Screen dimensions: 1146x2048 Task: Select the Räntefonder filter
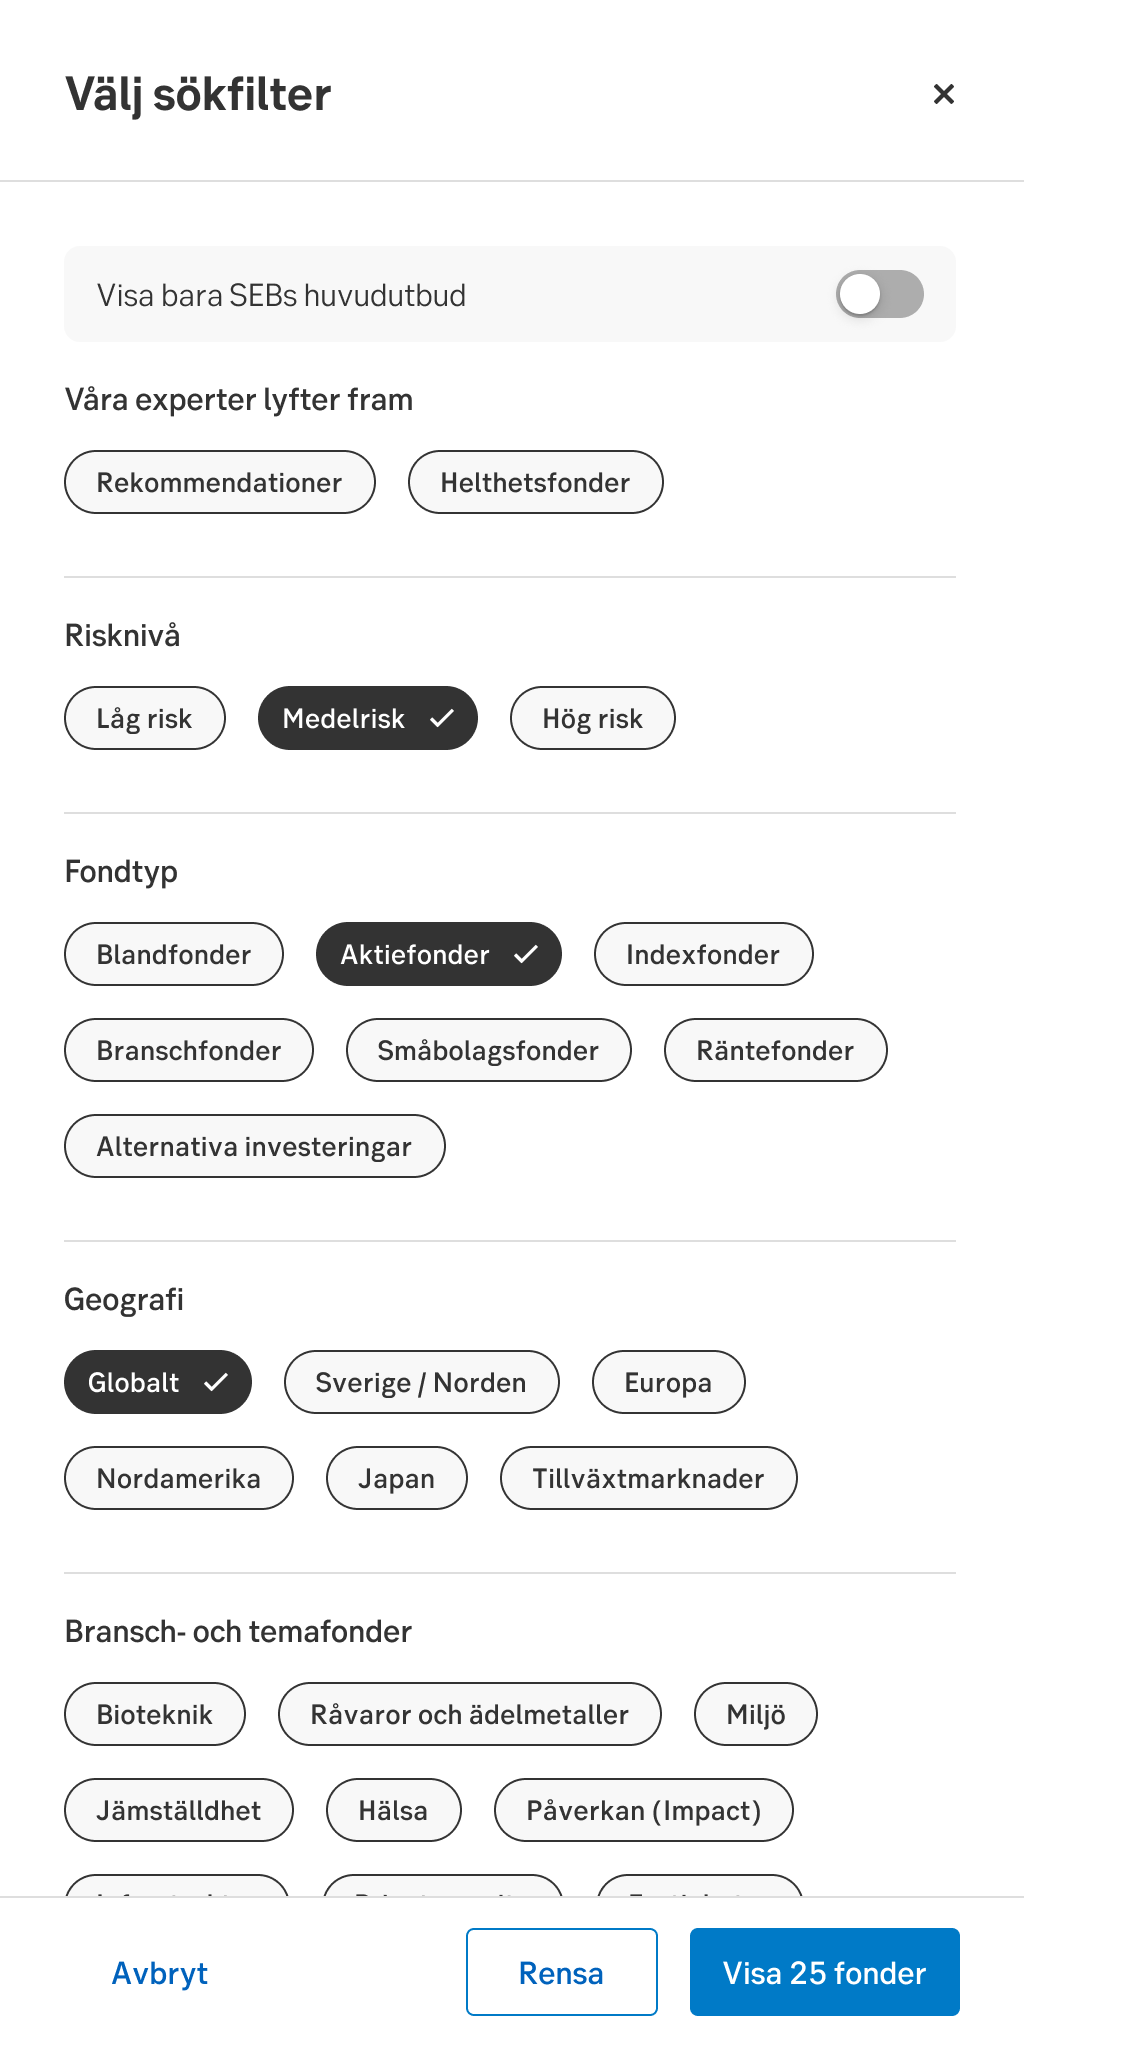pos(775,1050)
